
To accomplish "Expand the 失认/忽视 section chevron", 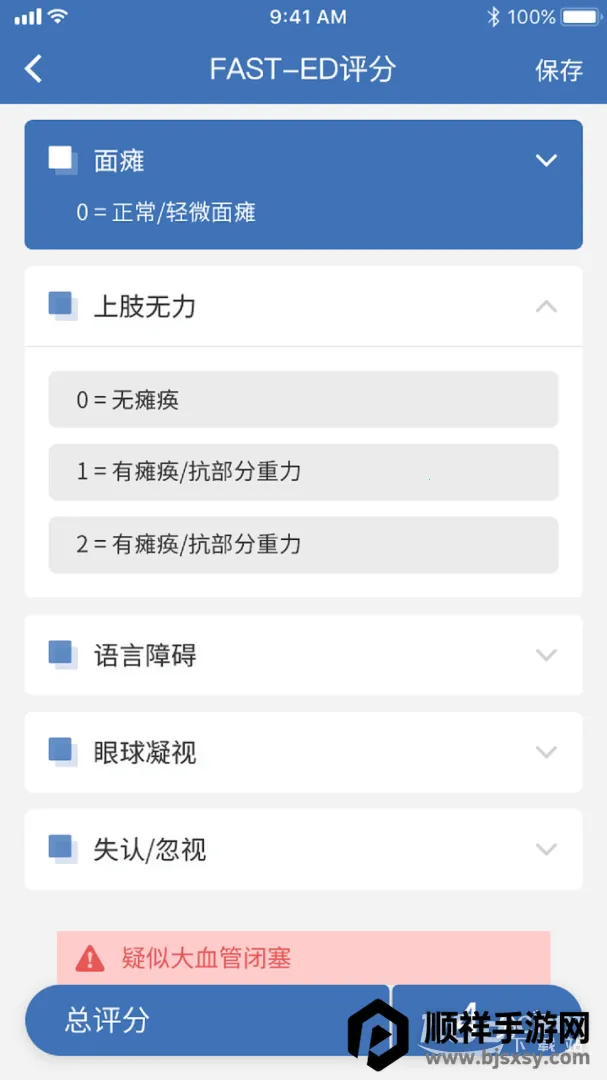I will tap(546, 849).
